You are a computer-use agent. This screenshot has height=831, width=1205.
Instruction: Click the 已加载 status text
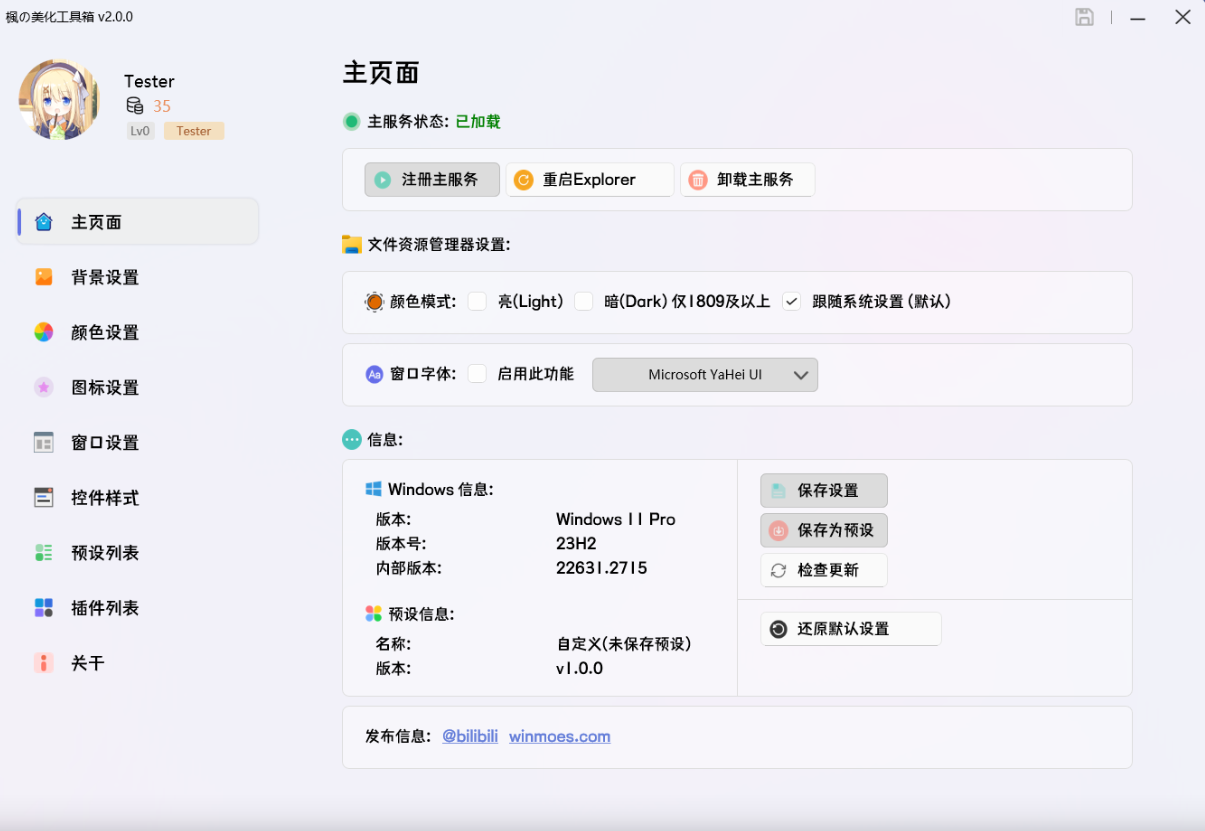coord(478,122)
